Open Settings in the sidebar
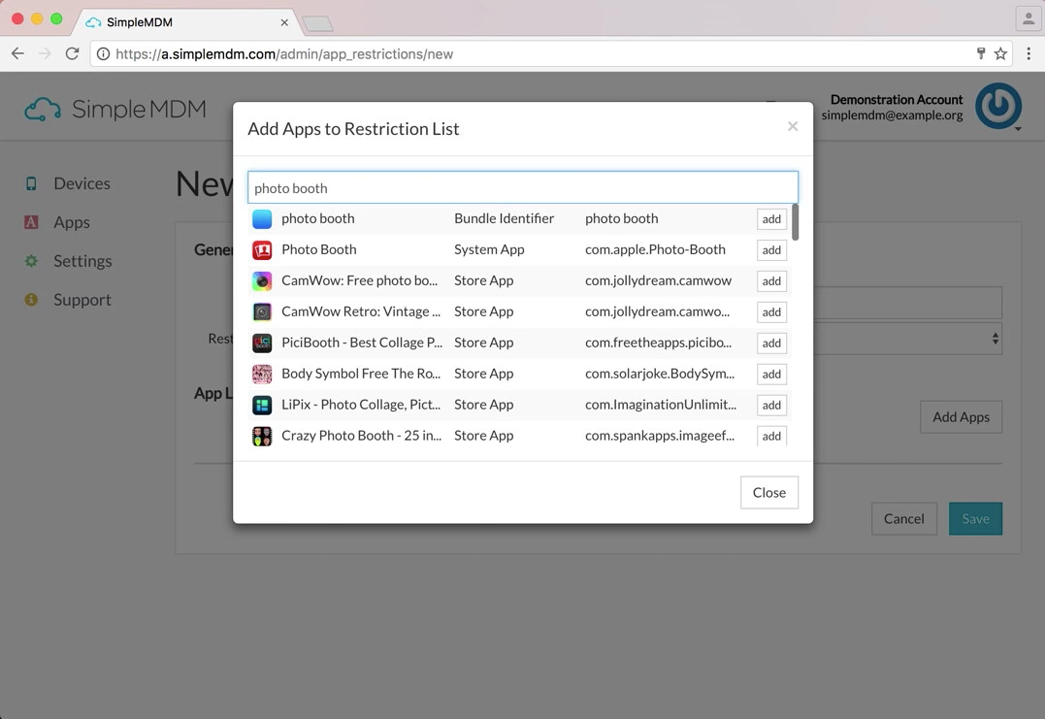1045x719 pixels. point(83,261)
